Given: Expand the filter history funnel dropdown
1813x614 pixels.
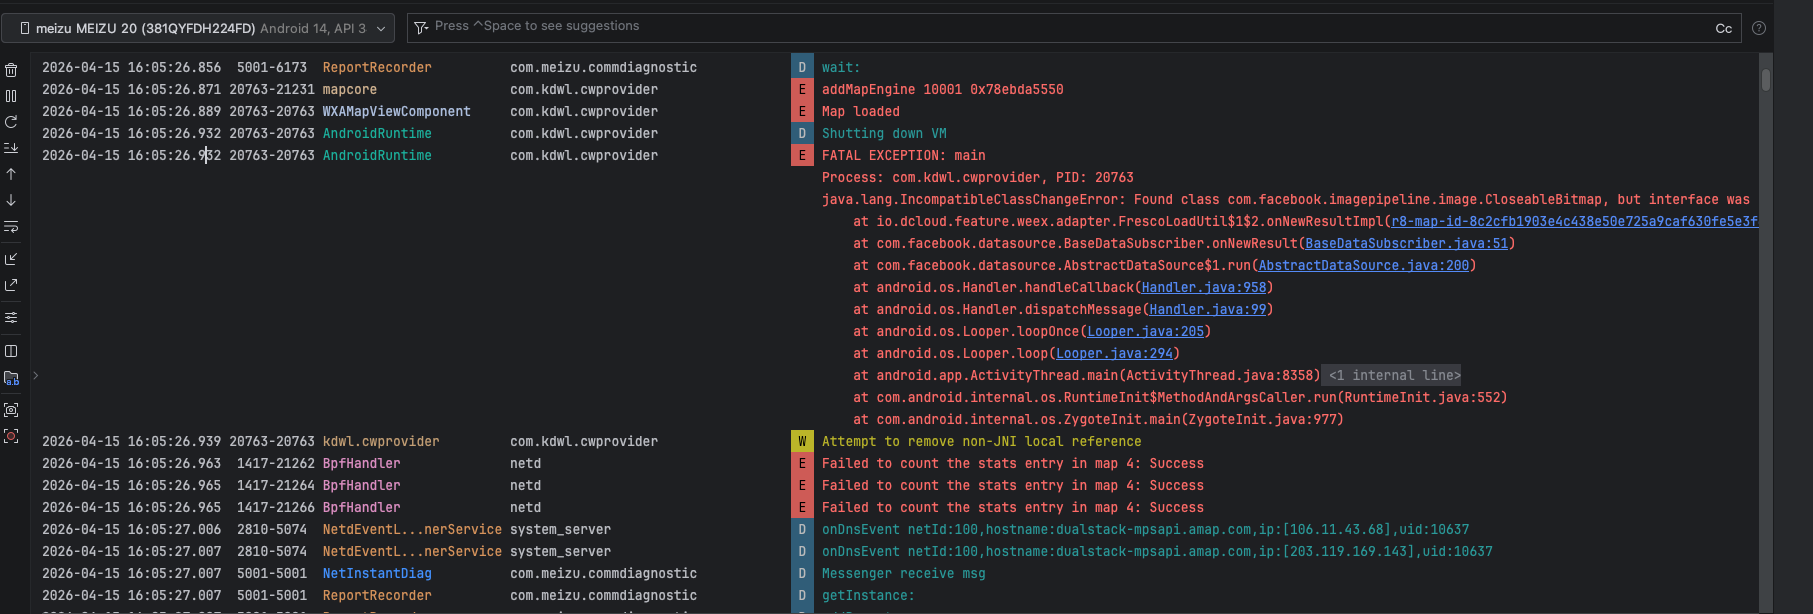Looking at the screenshot, I should (421, 27).
